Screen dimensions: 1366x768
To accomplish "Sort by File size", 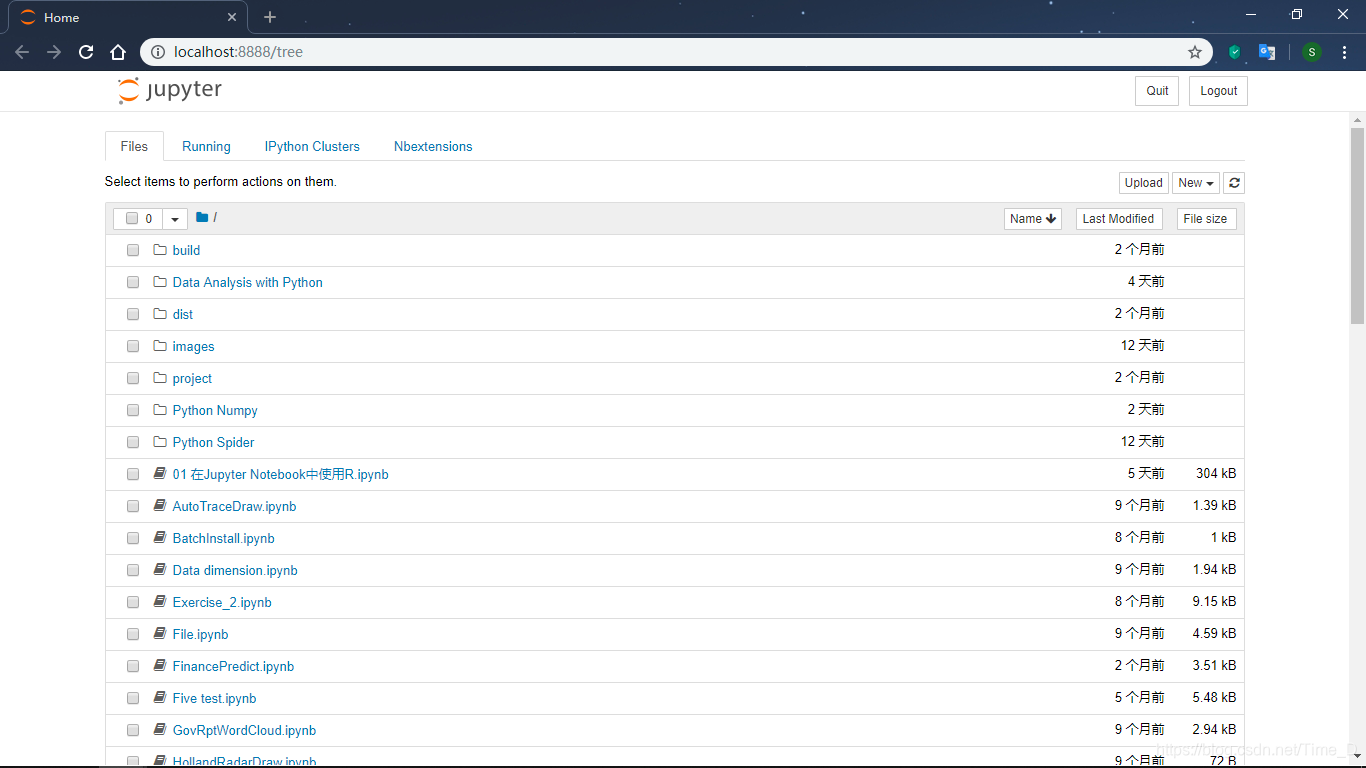I will pyautogui.click(x=1206, y=219).
